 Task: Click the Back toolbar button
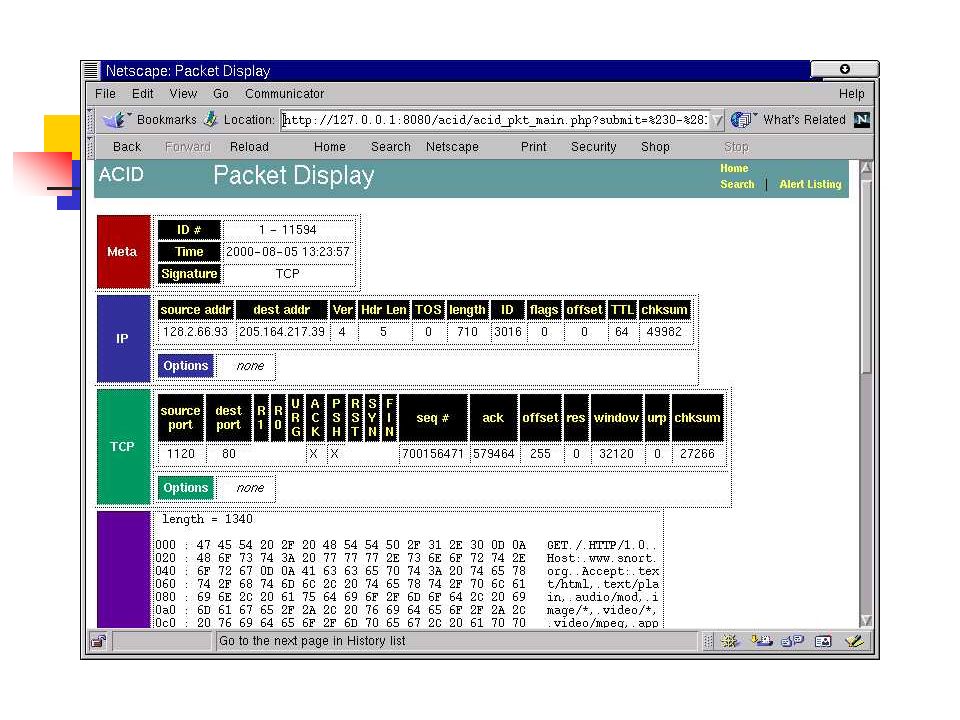pos(127,147)
